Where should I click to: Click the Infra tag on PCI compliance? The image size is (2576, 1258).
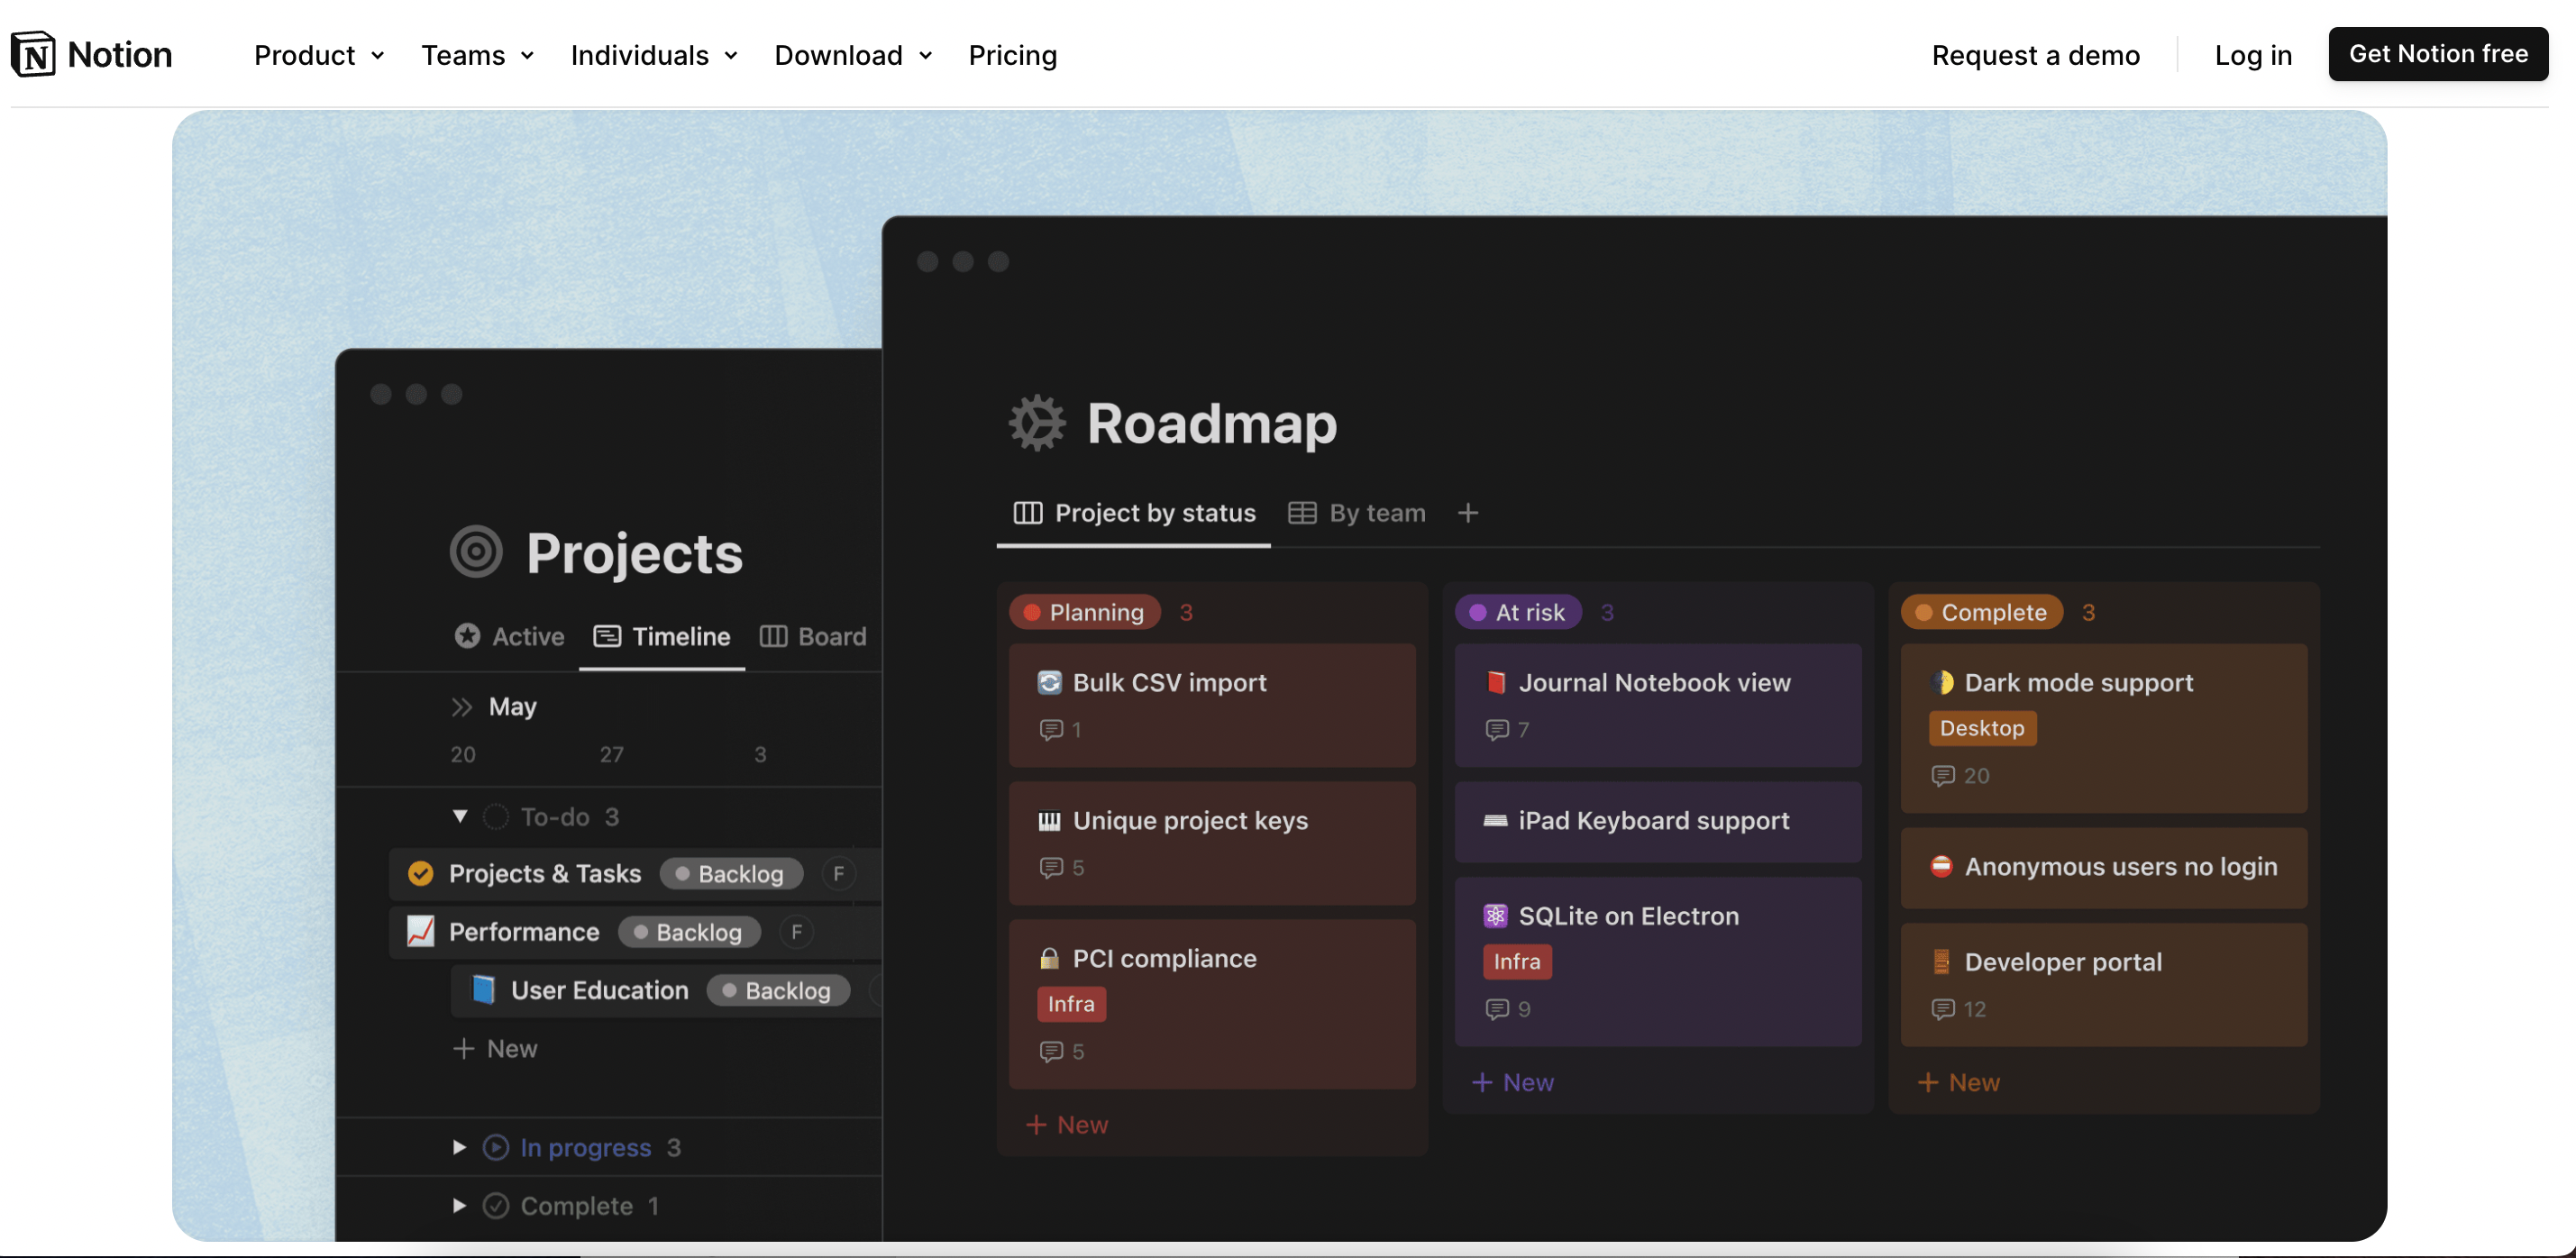click(1071, 1005)
